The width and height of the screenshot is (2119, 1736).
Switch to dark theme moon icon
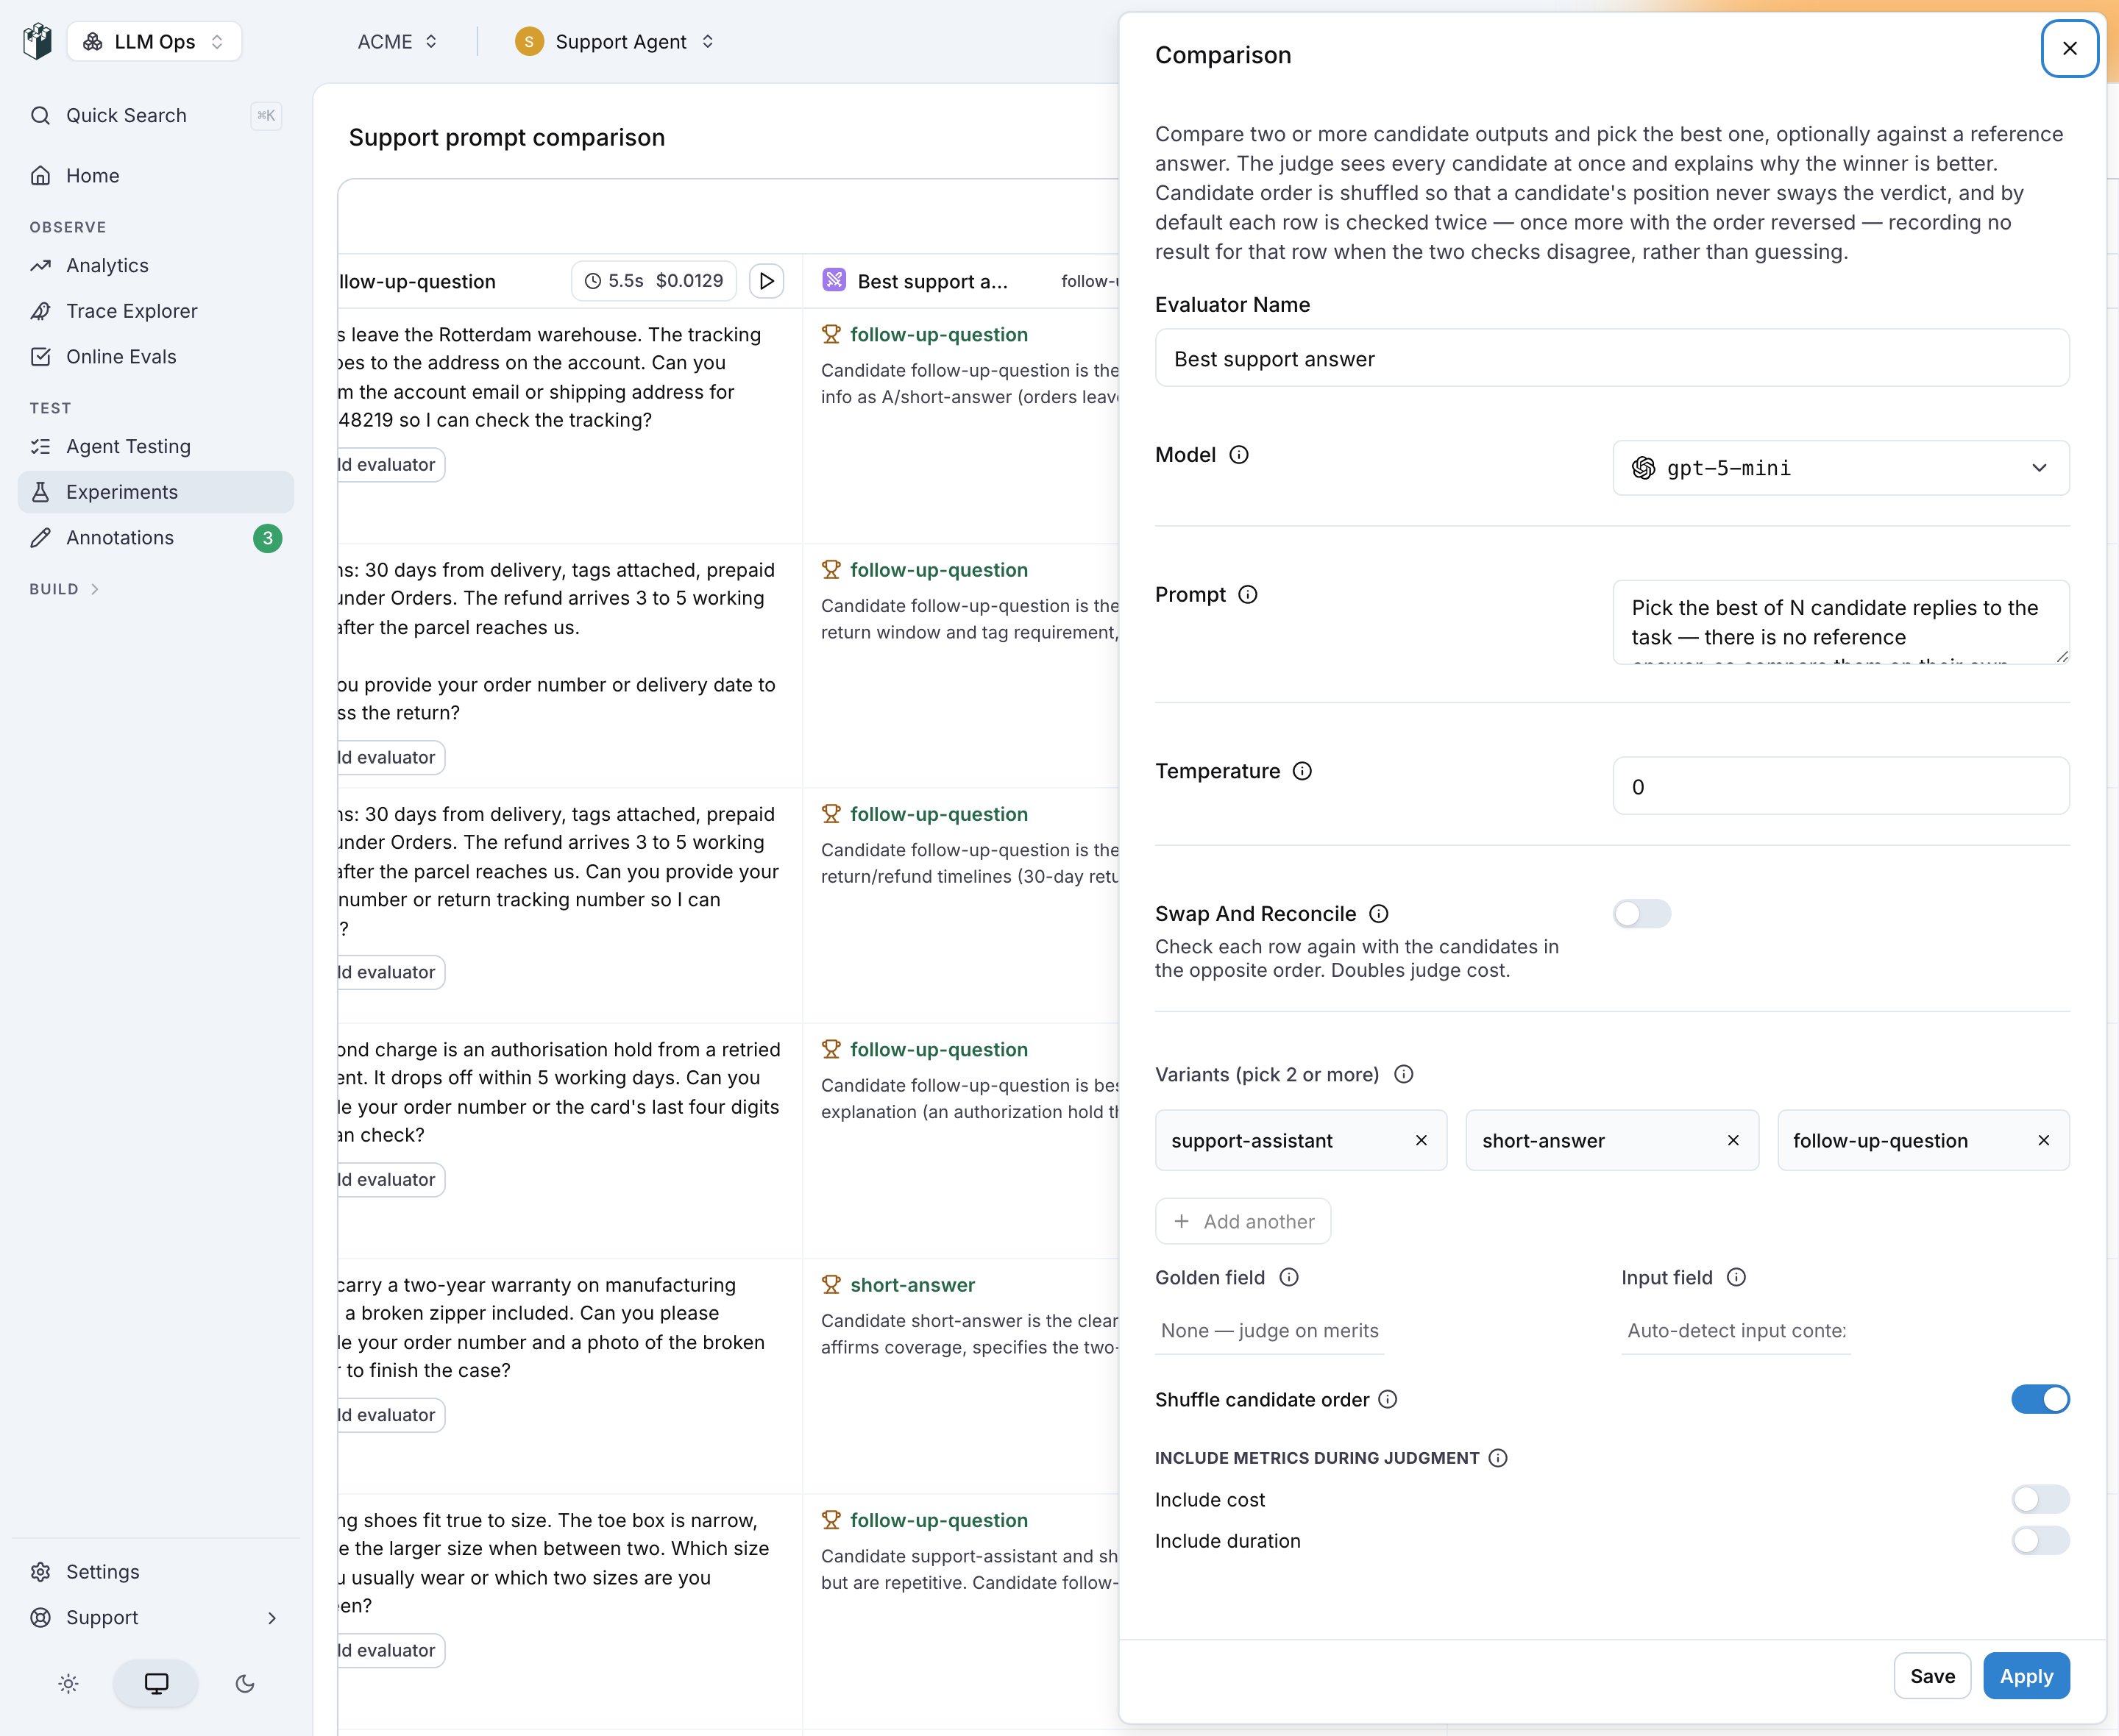click(x=245, y=1684)
